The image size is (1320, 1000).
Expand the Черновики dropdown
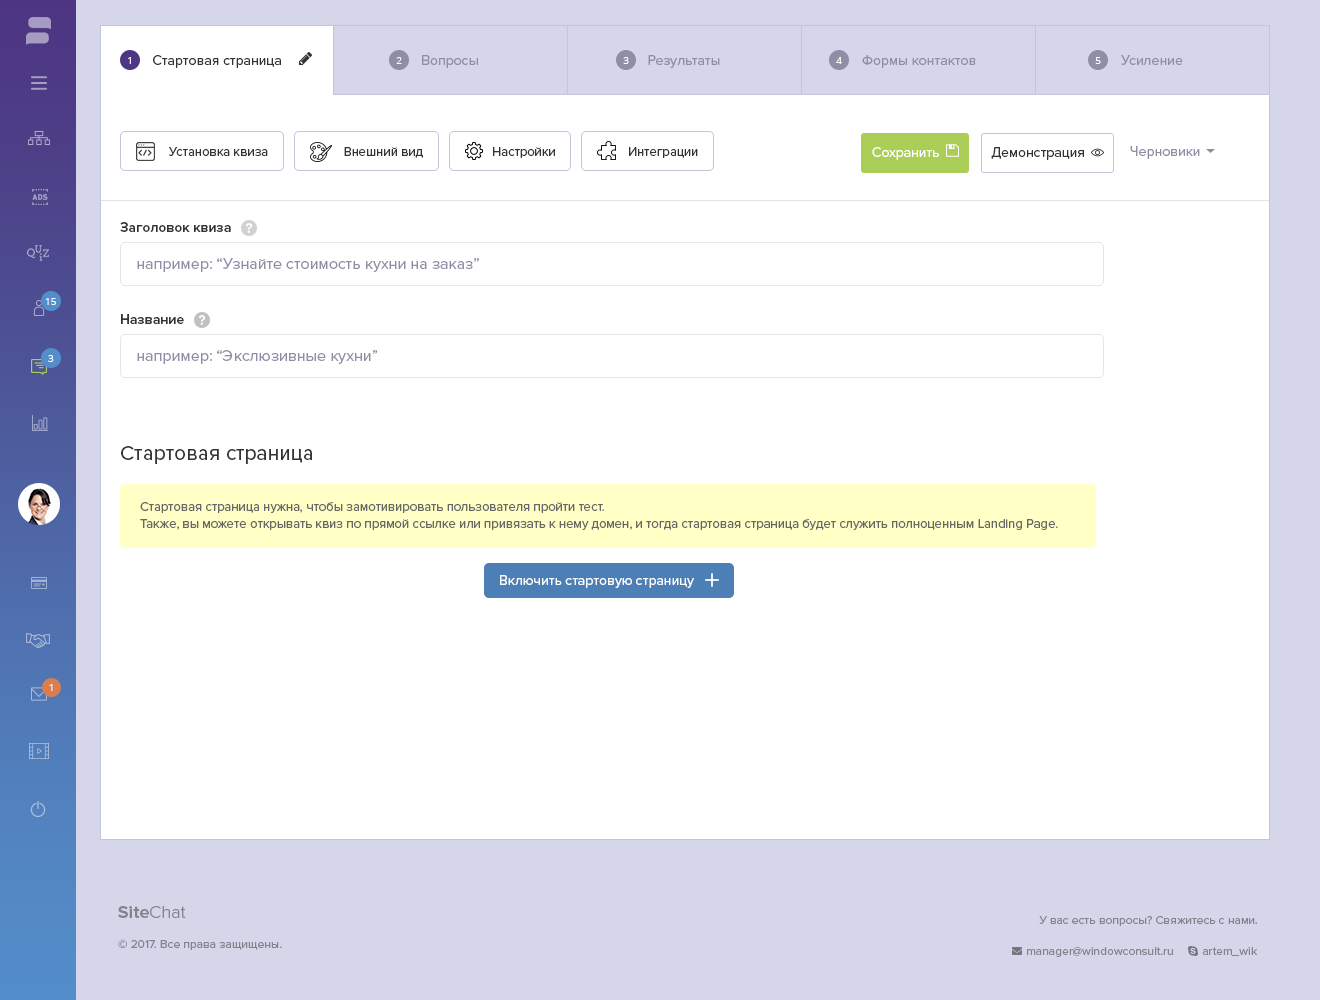tap(1171, 151)
